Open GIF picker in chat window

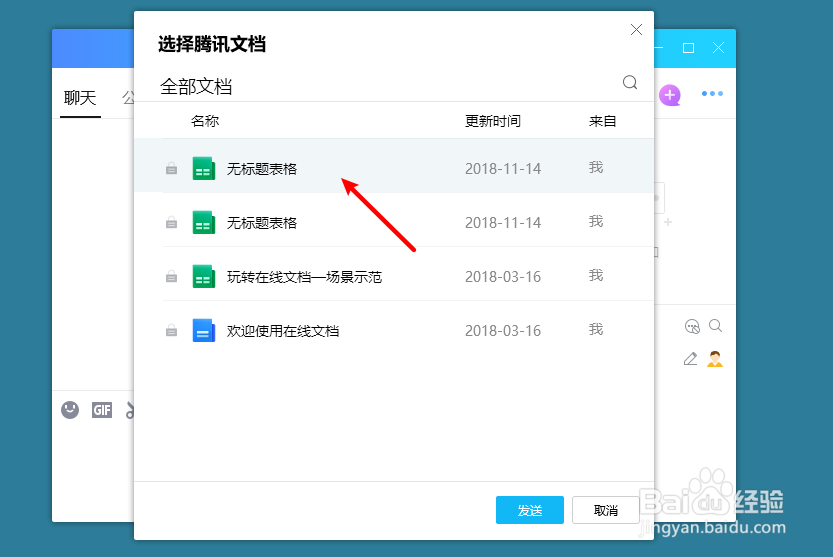[x=102, y=410]
